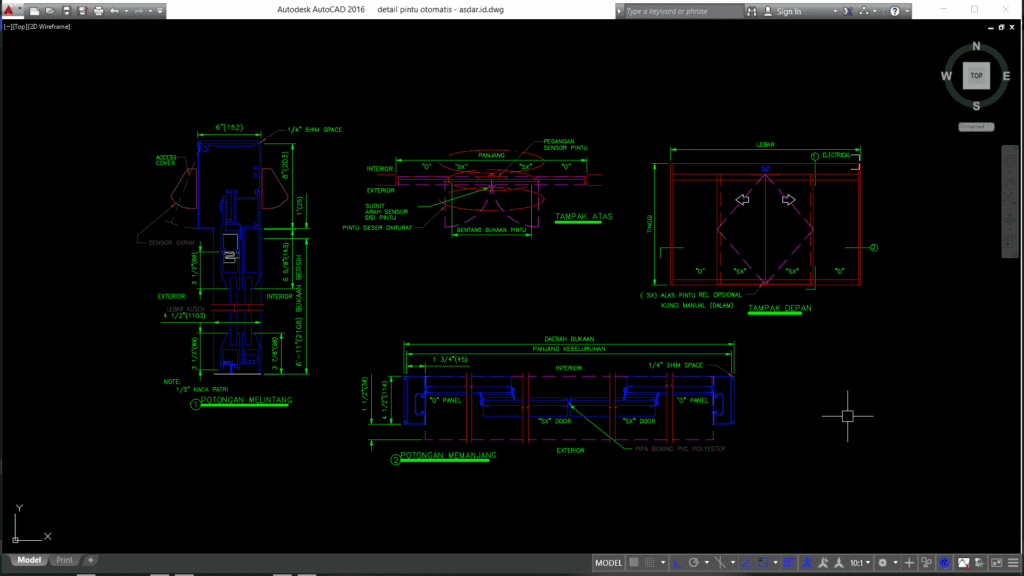The image size is (1024, 576).
Task: Click the Plot icon in Quick Access toolbar
Action: (99, 10)
